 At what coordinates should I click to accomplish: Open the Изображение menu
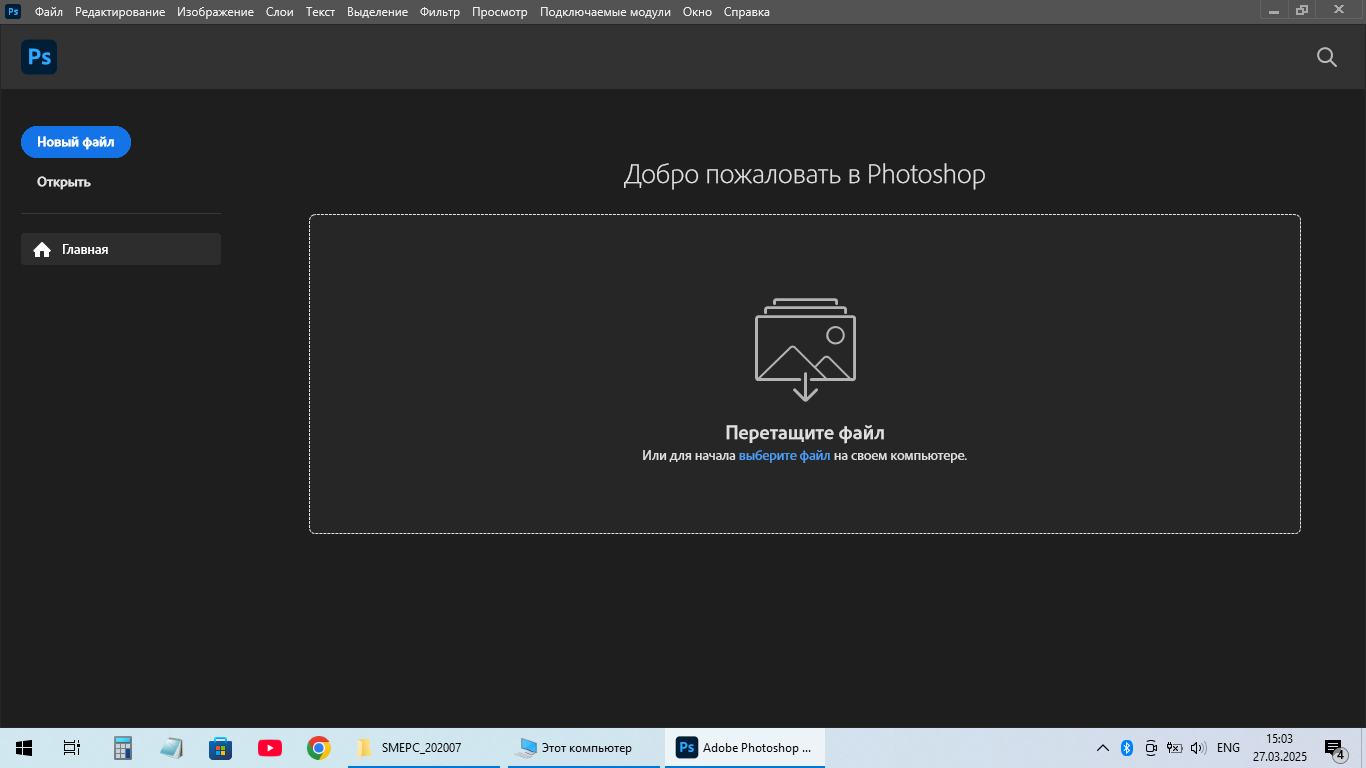[x=215, y=12]
